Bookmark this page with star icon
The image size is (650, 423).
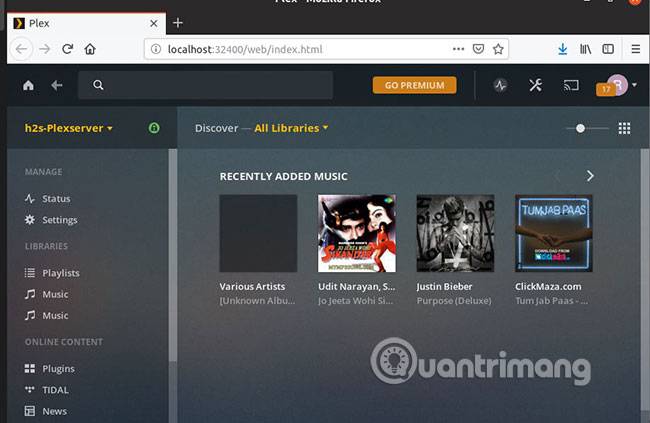click(498, 49)
